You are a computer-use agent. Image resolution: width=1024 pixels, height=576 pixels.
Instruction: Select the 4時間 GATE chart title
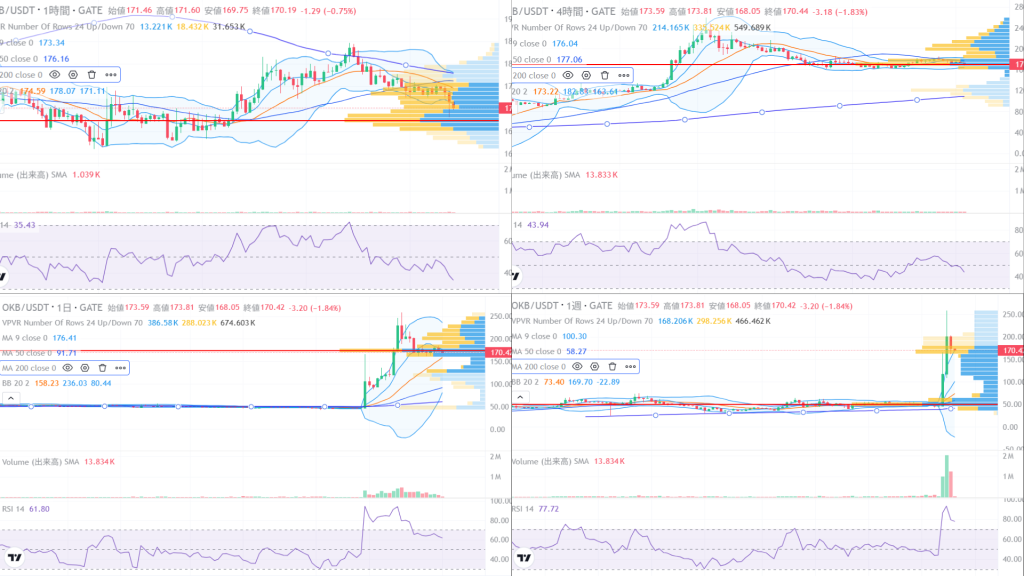564,11
